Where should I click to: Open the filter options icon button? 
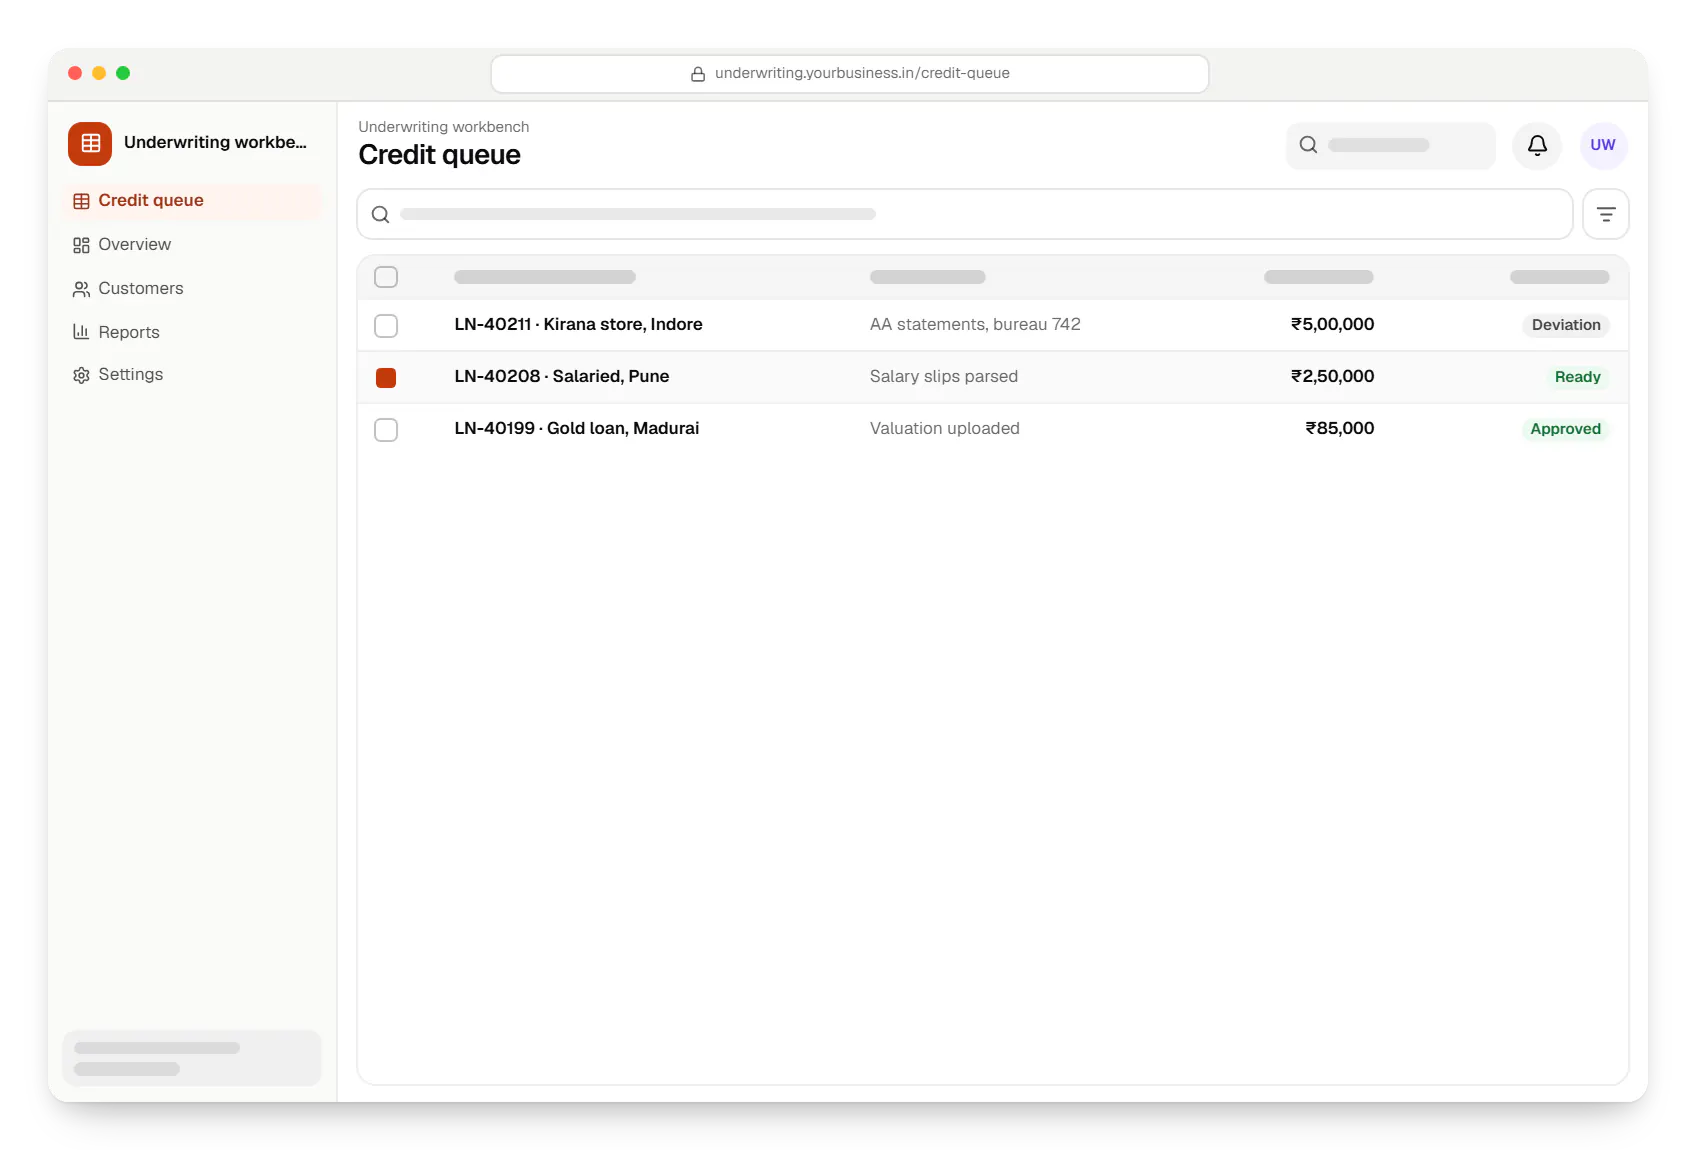point(1606,214)
